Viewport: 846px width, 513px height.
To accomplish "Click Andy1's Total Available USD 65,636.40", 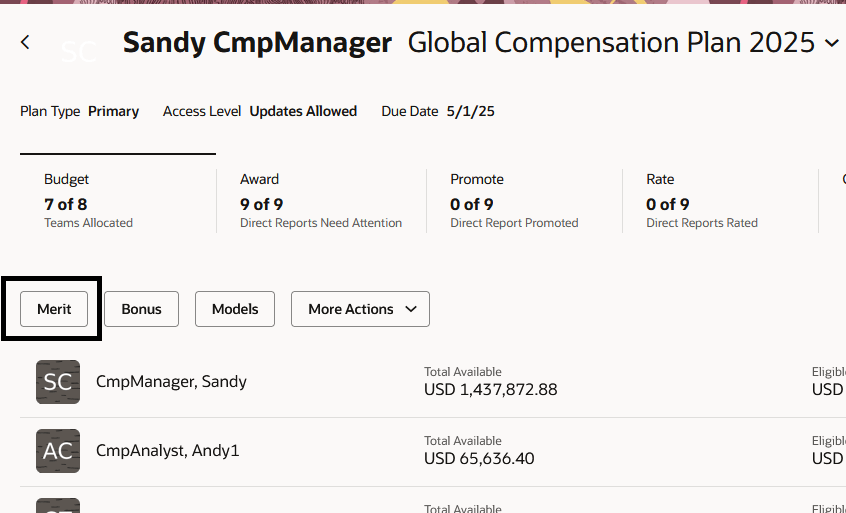I will tap(481, 458).
